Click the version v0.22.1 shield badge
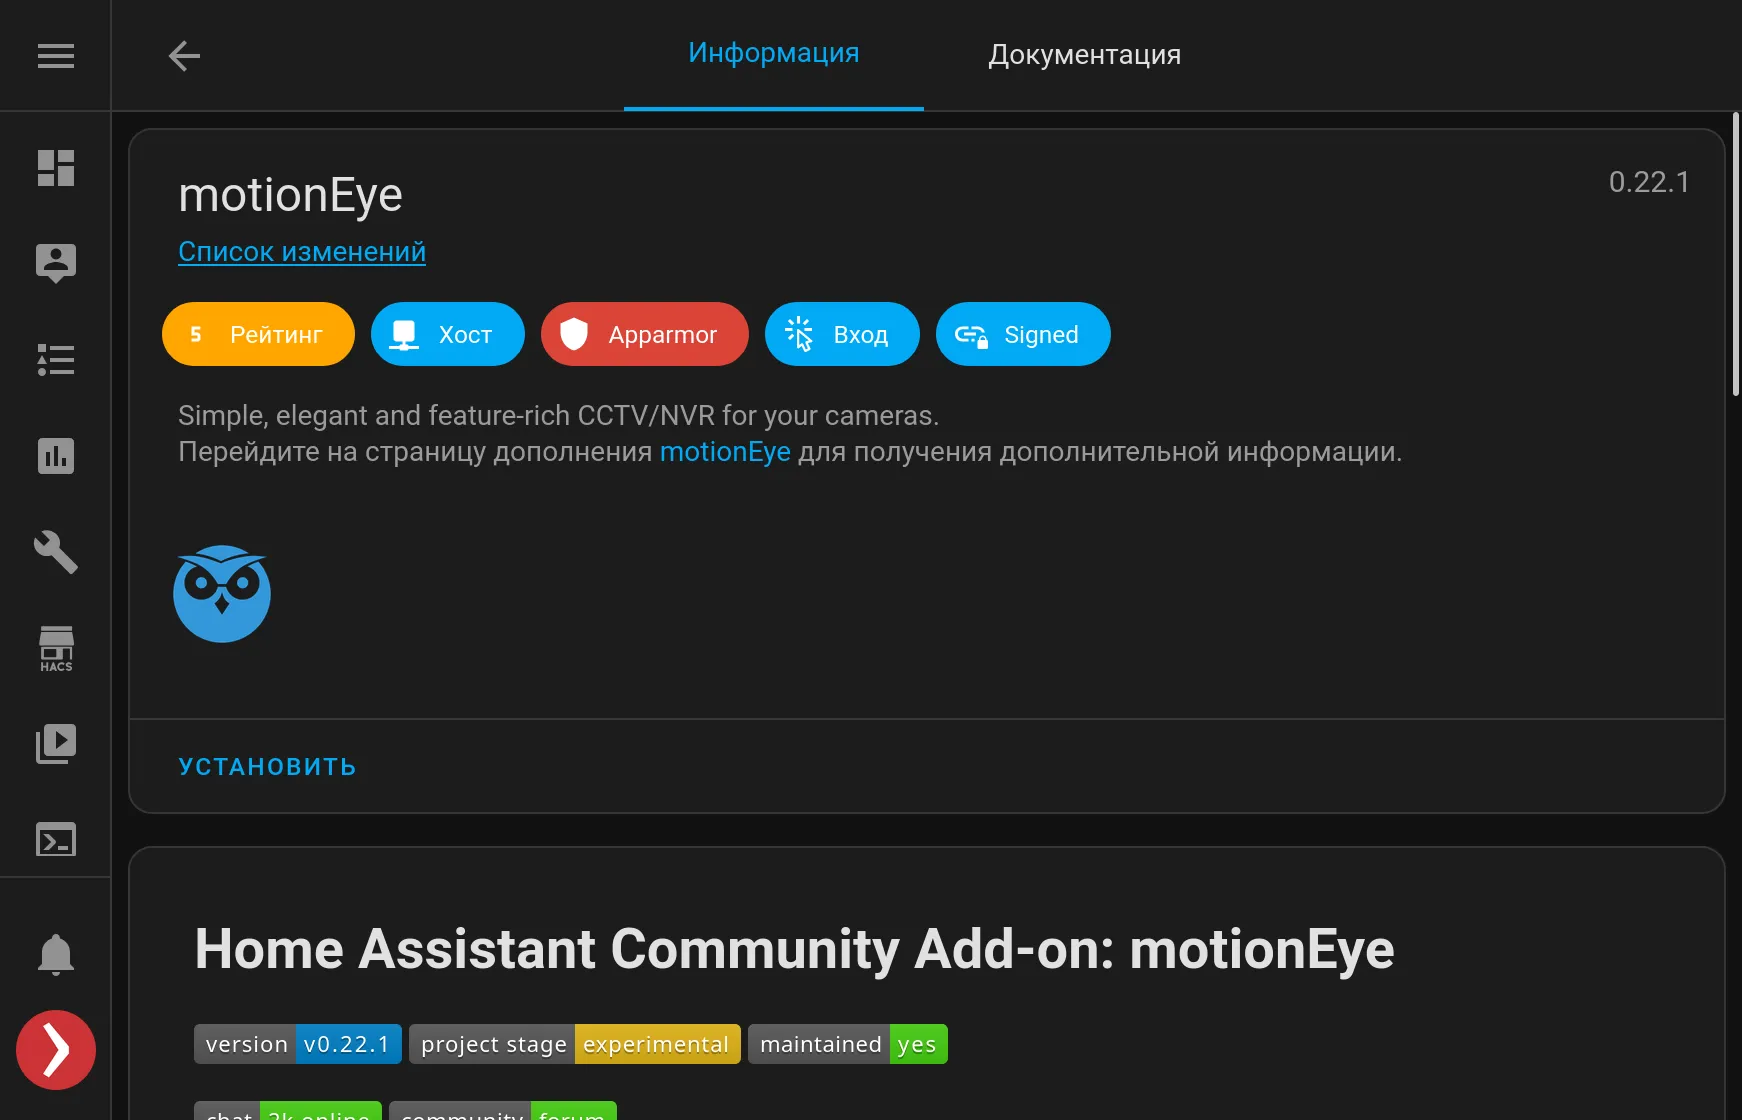1742x1120 pixels. pyautogui.click(x=298, y=1044)
